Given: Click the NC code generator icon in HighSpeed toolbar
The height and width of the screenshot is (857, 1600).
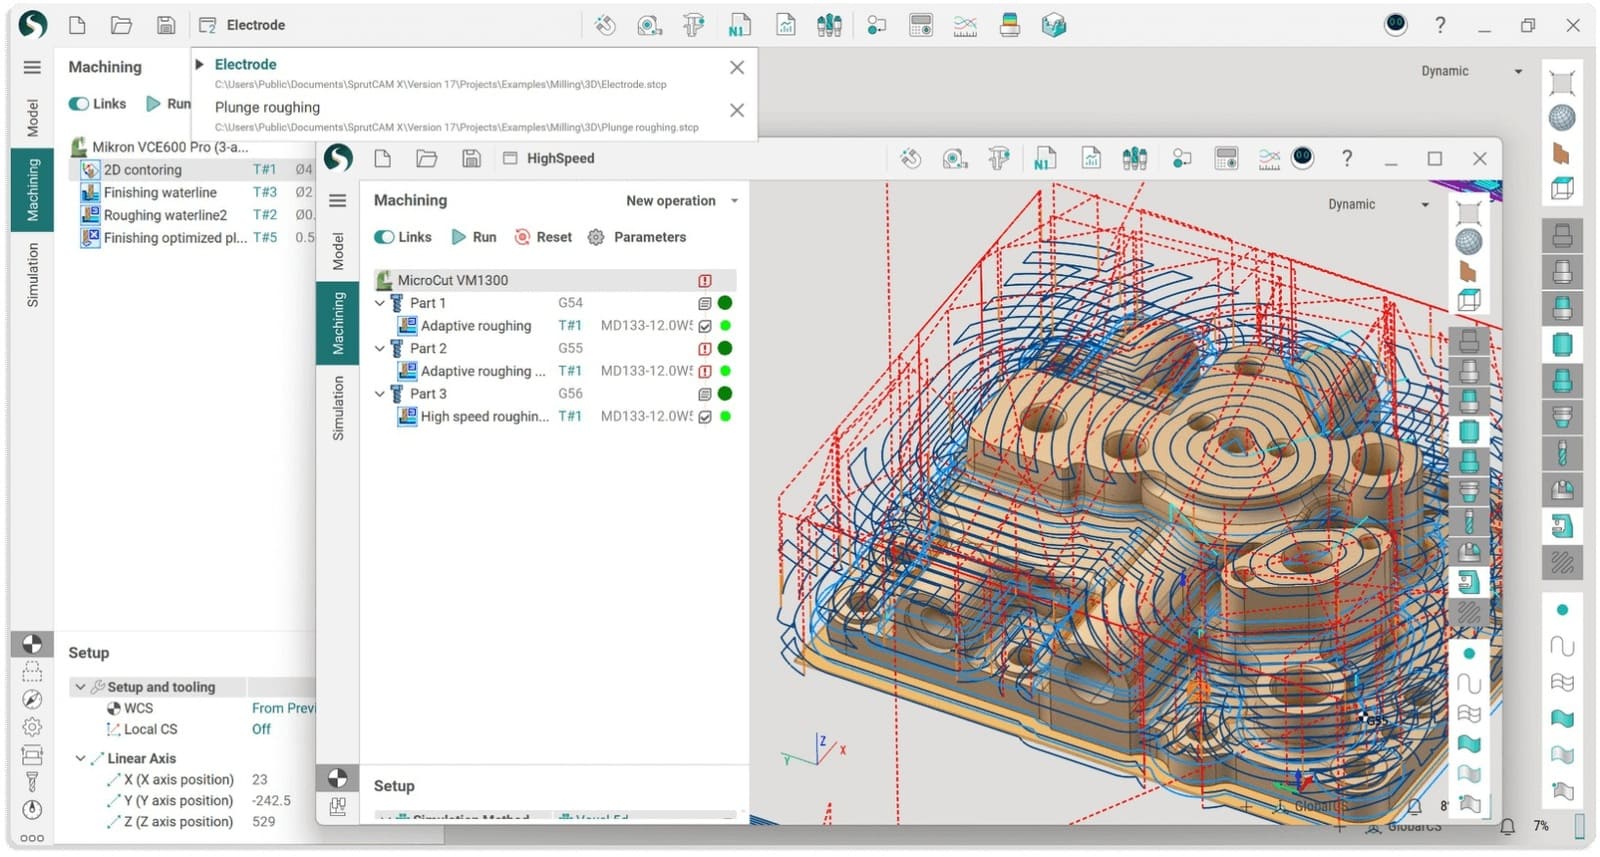Looking at the screenshot, I should coord(1045,158).
